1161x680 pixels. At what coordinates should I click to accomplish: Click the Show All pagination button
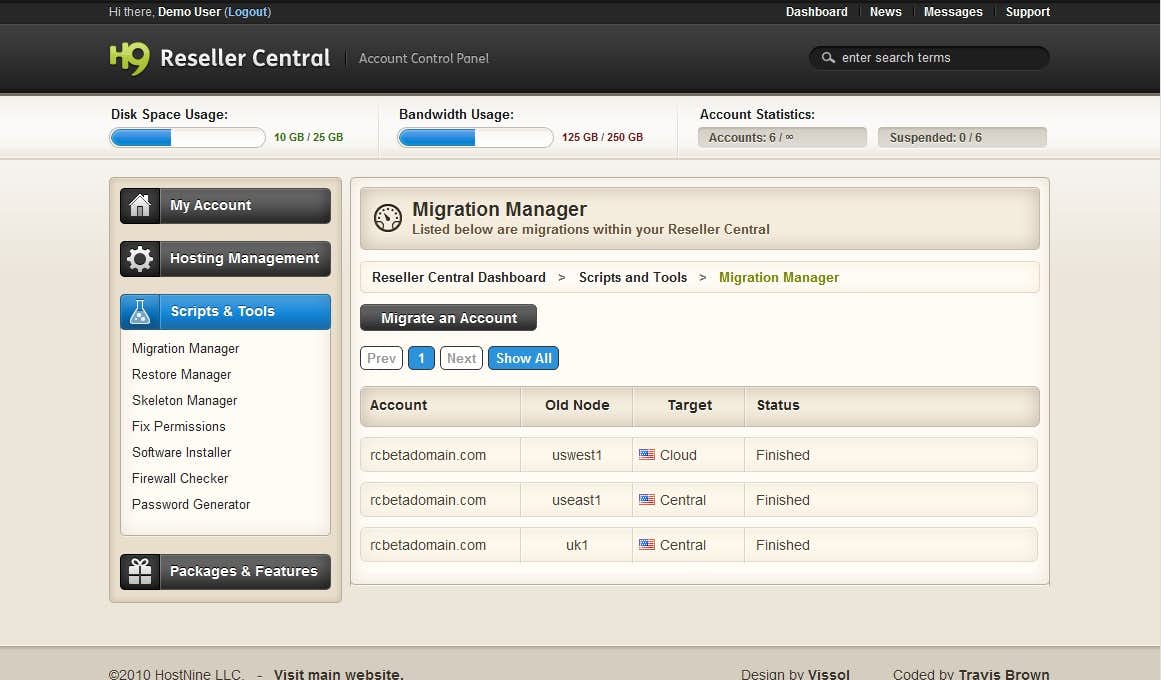[523, 358]
